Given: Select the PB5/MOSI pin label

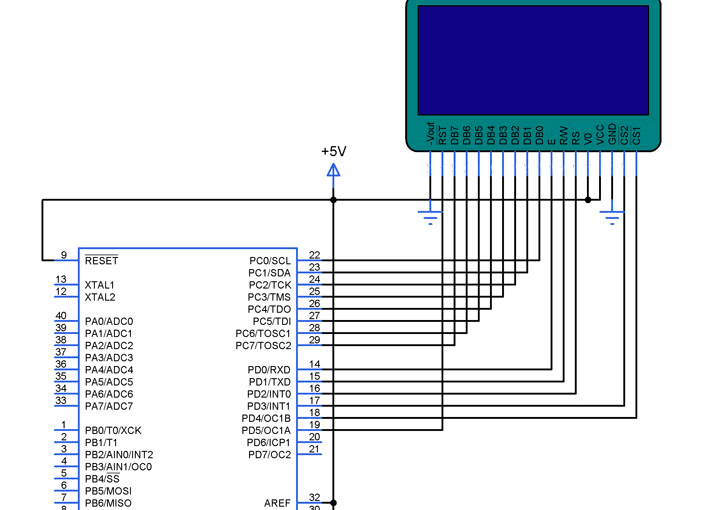Looking at the screenshot, I should coord(108,491).
